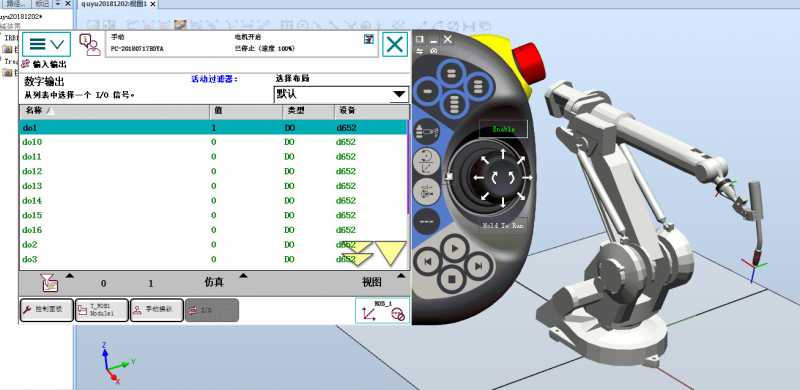Screen dimensions: 800x390
Task: Click the large yellow scroll-down arrow
Action: coord(391,253)
